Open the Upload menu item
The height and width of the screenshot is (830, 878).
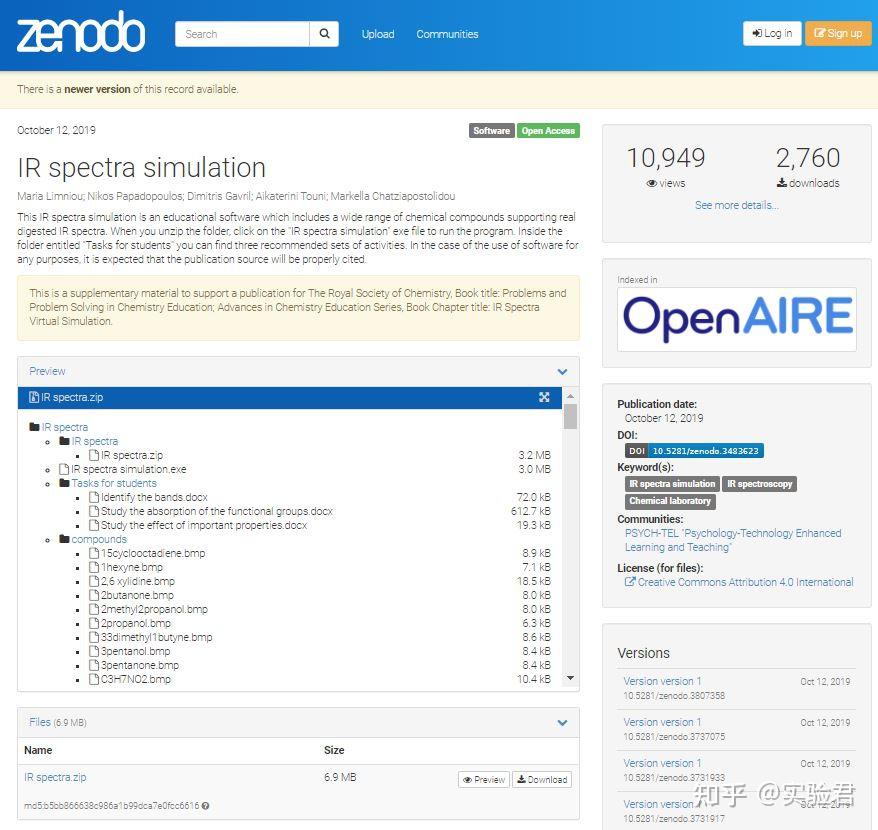click(x=378, y=34)
